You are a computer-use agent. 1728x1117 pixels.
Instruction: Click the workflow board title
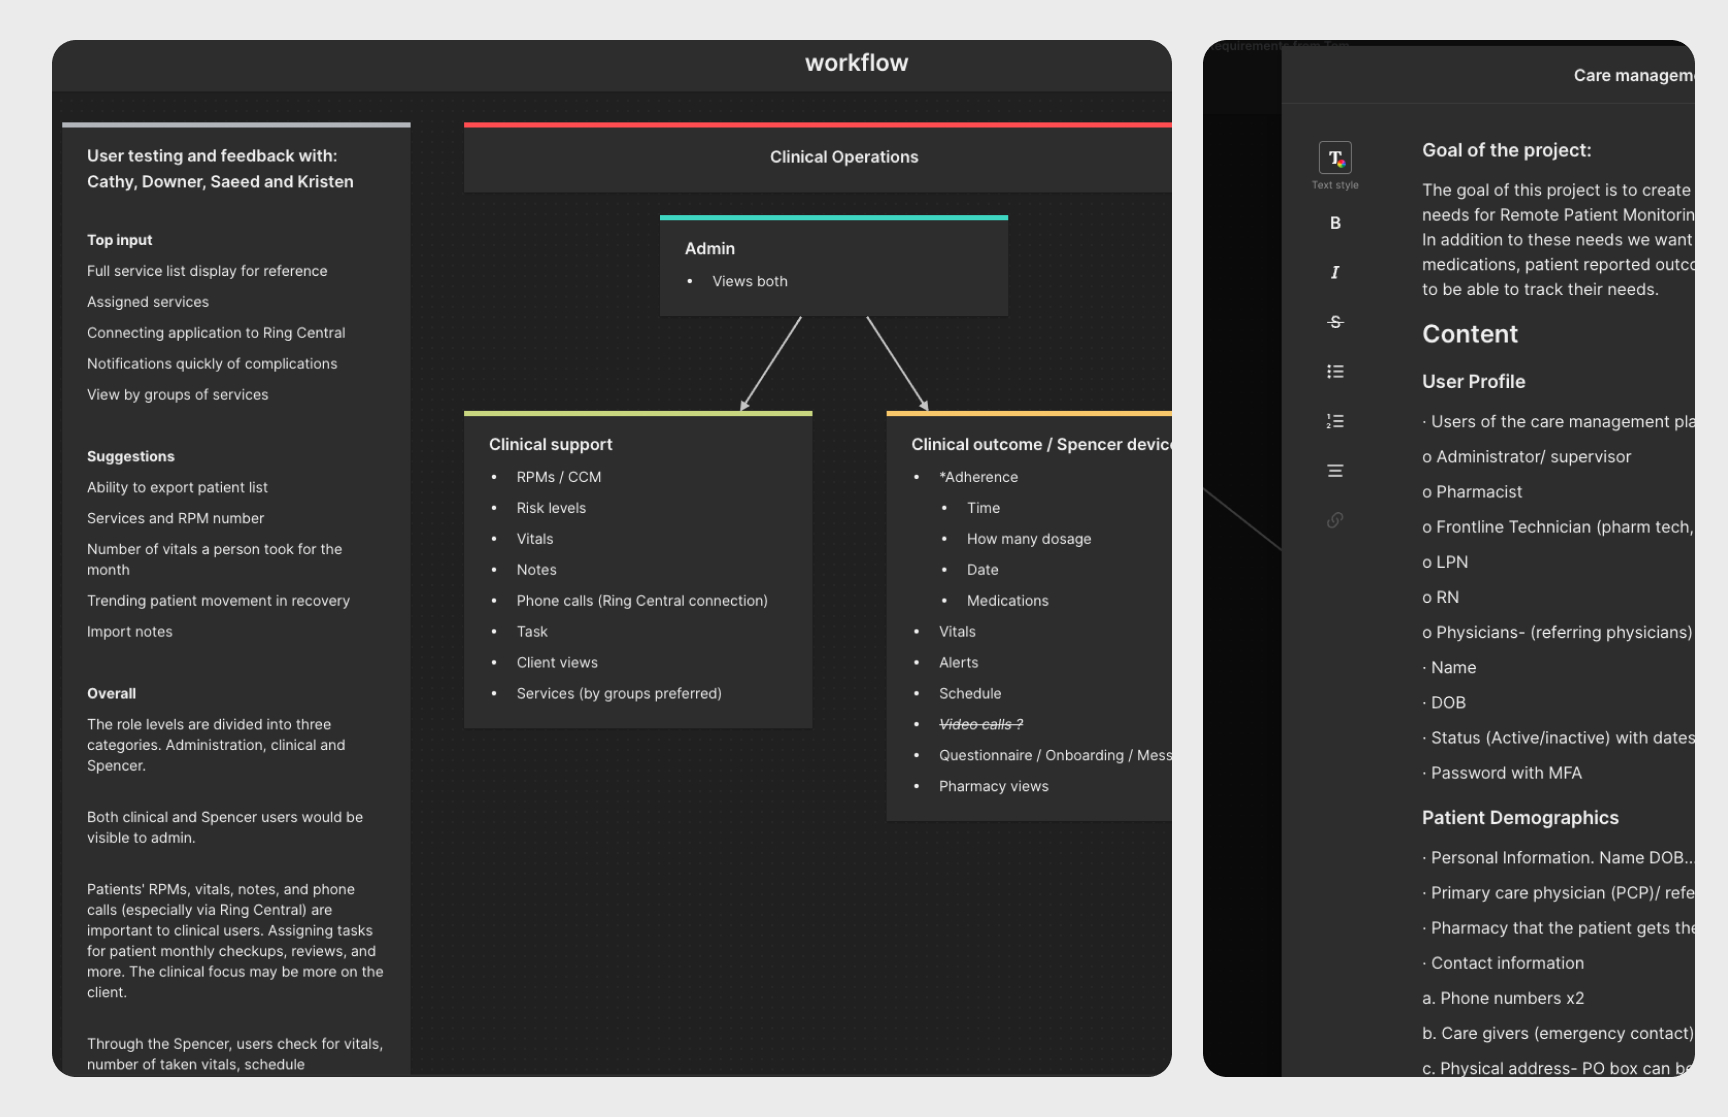point(856,63)
